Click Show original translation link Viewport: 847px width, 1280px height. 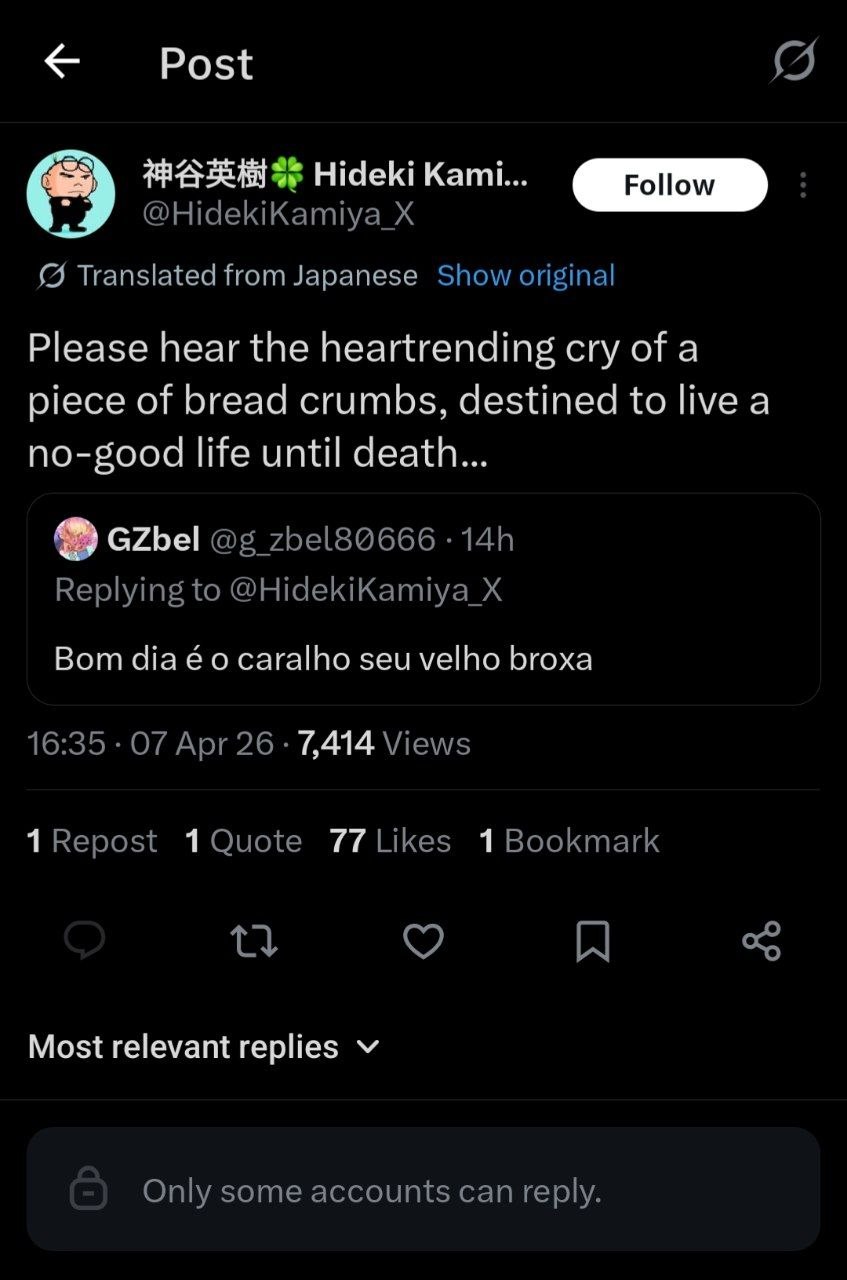526,275
